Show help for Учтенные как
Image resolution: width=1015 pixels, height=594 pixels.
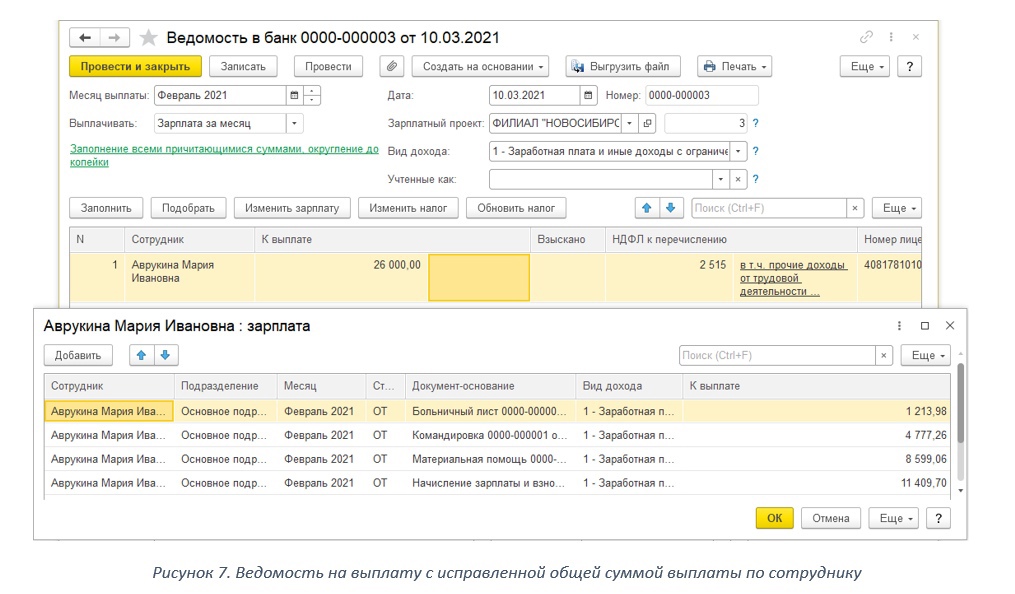click(x=755, y=179)
